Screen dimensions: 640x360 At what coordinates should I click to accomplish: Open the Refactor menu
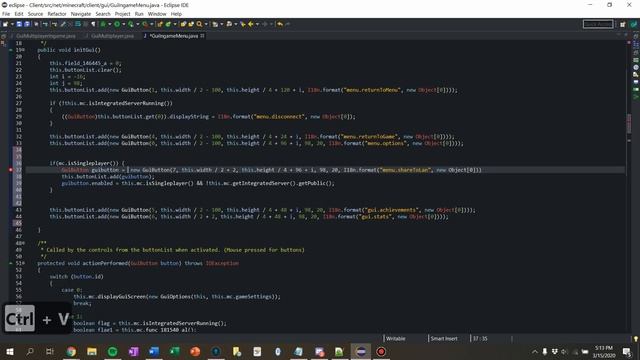click(57, 14)
